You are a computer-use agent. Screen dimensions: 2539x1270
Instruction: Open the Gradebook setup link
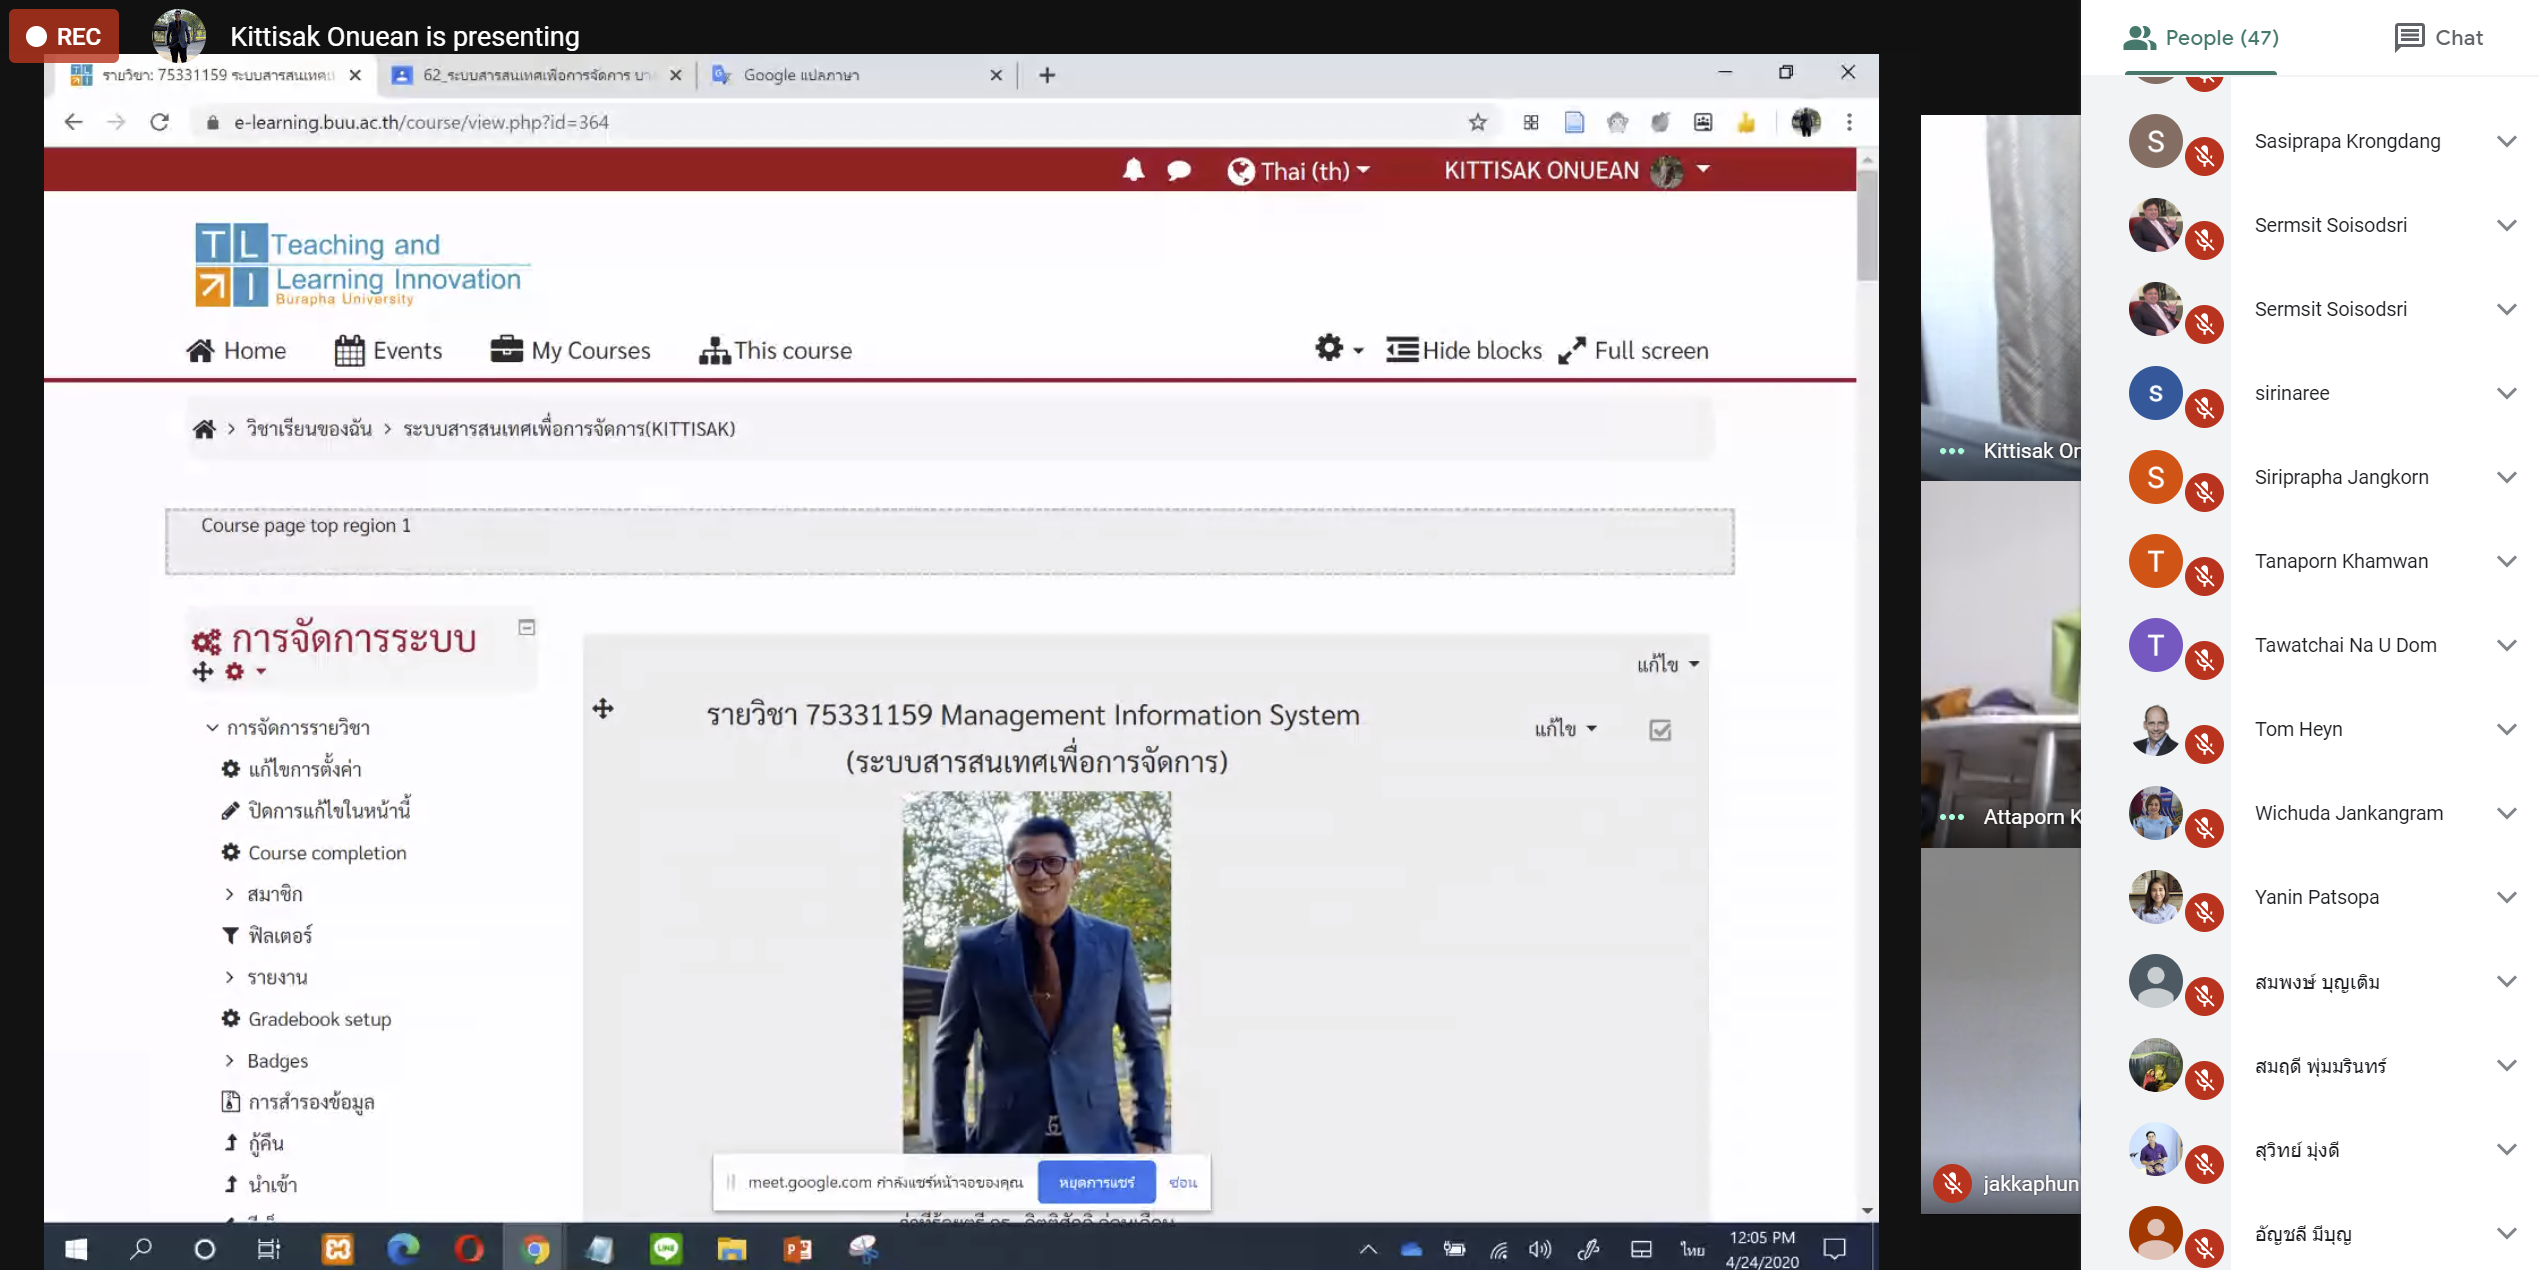[319, 1019]
